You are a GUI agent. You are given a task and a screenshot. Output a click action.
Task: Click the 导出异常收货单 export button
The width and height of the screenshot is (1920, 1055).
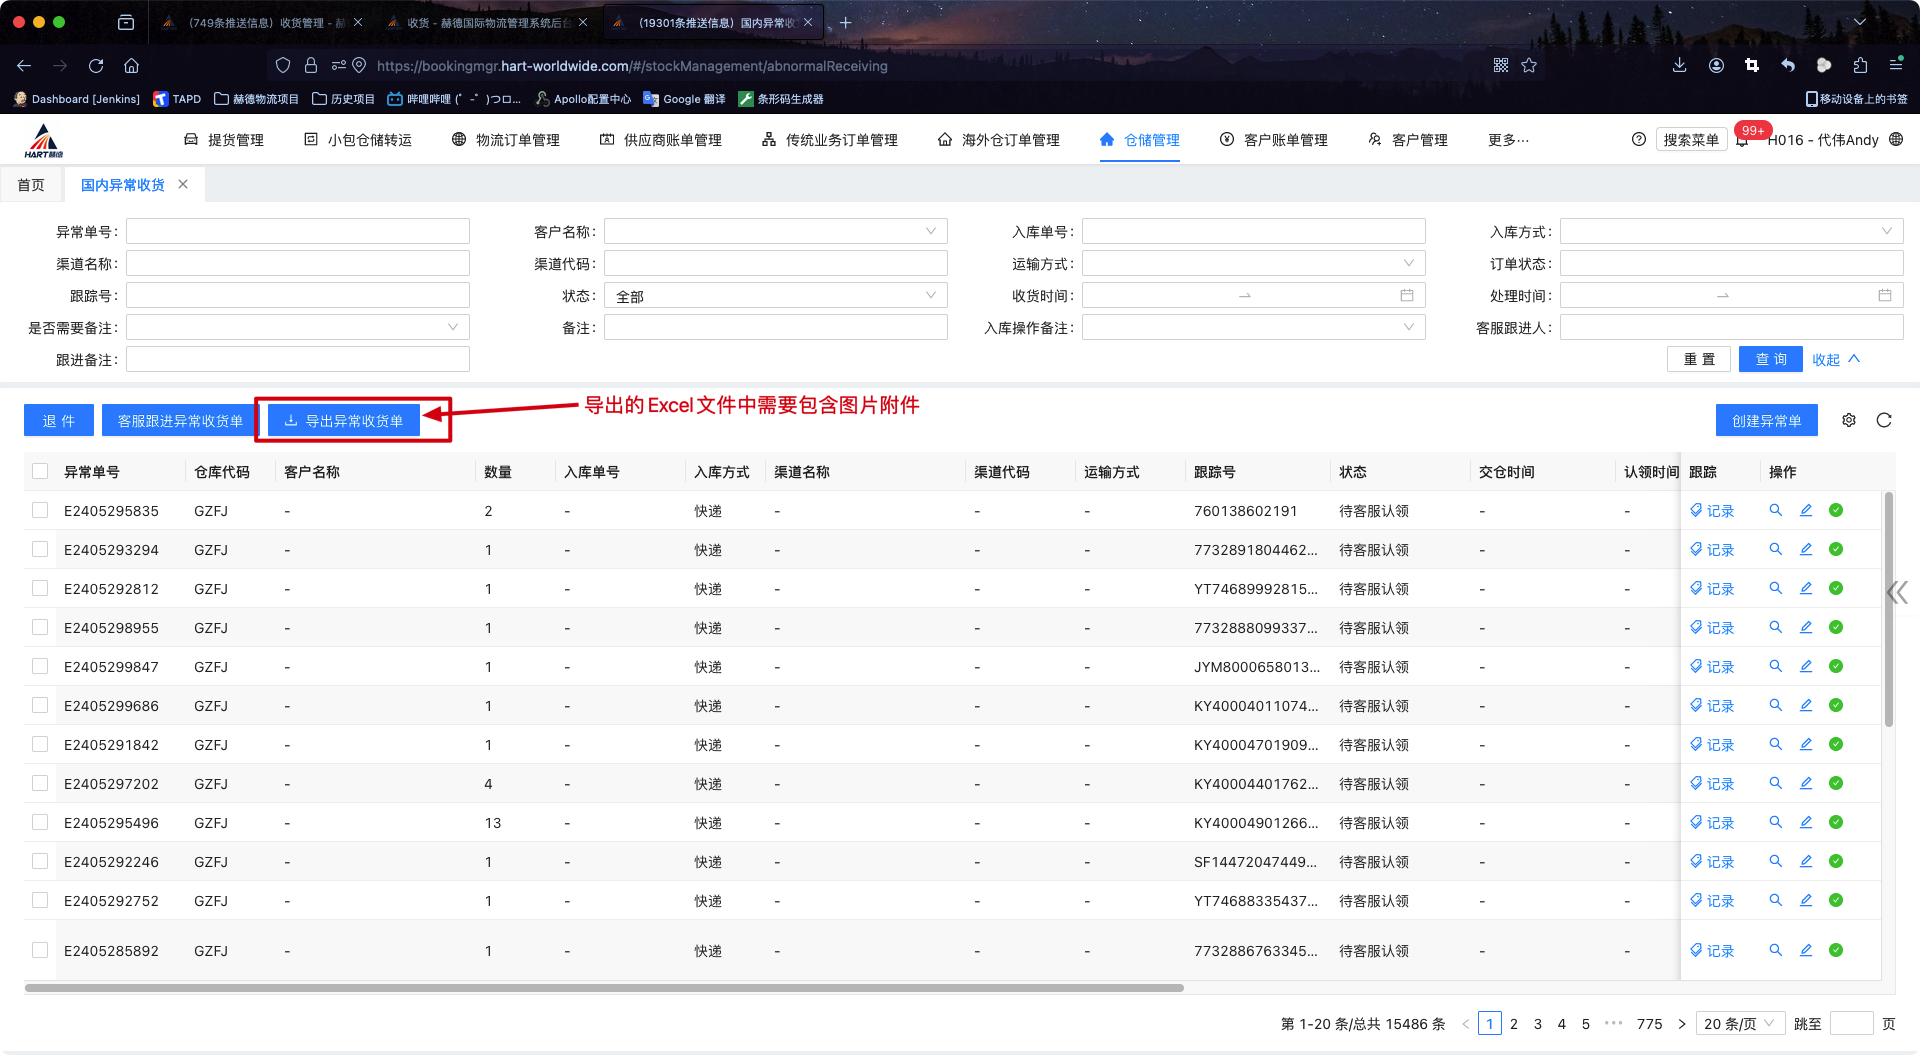click(x=344, y=421)
